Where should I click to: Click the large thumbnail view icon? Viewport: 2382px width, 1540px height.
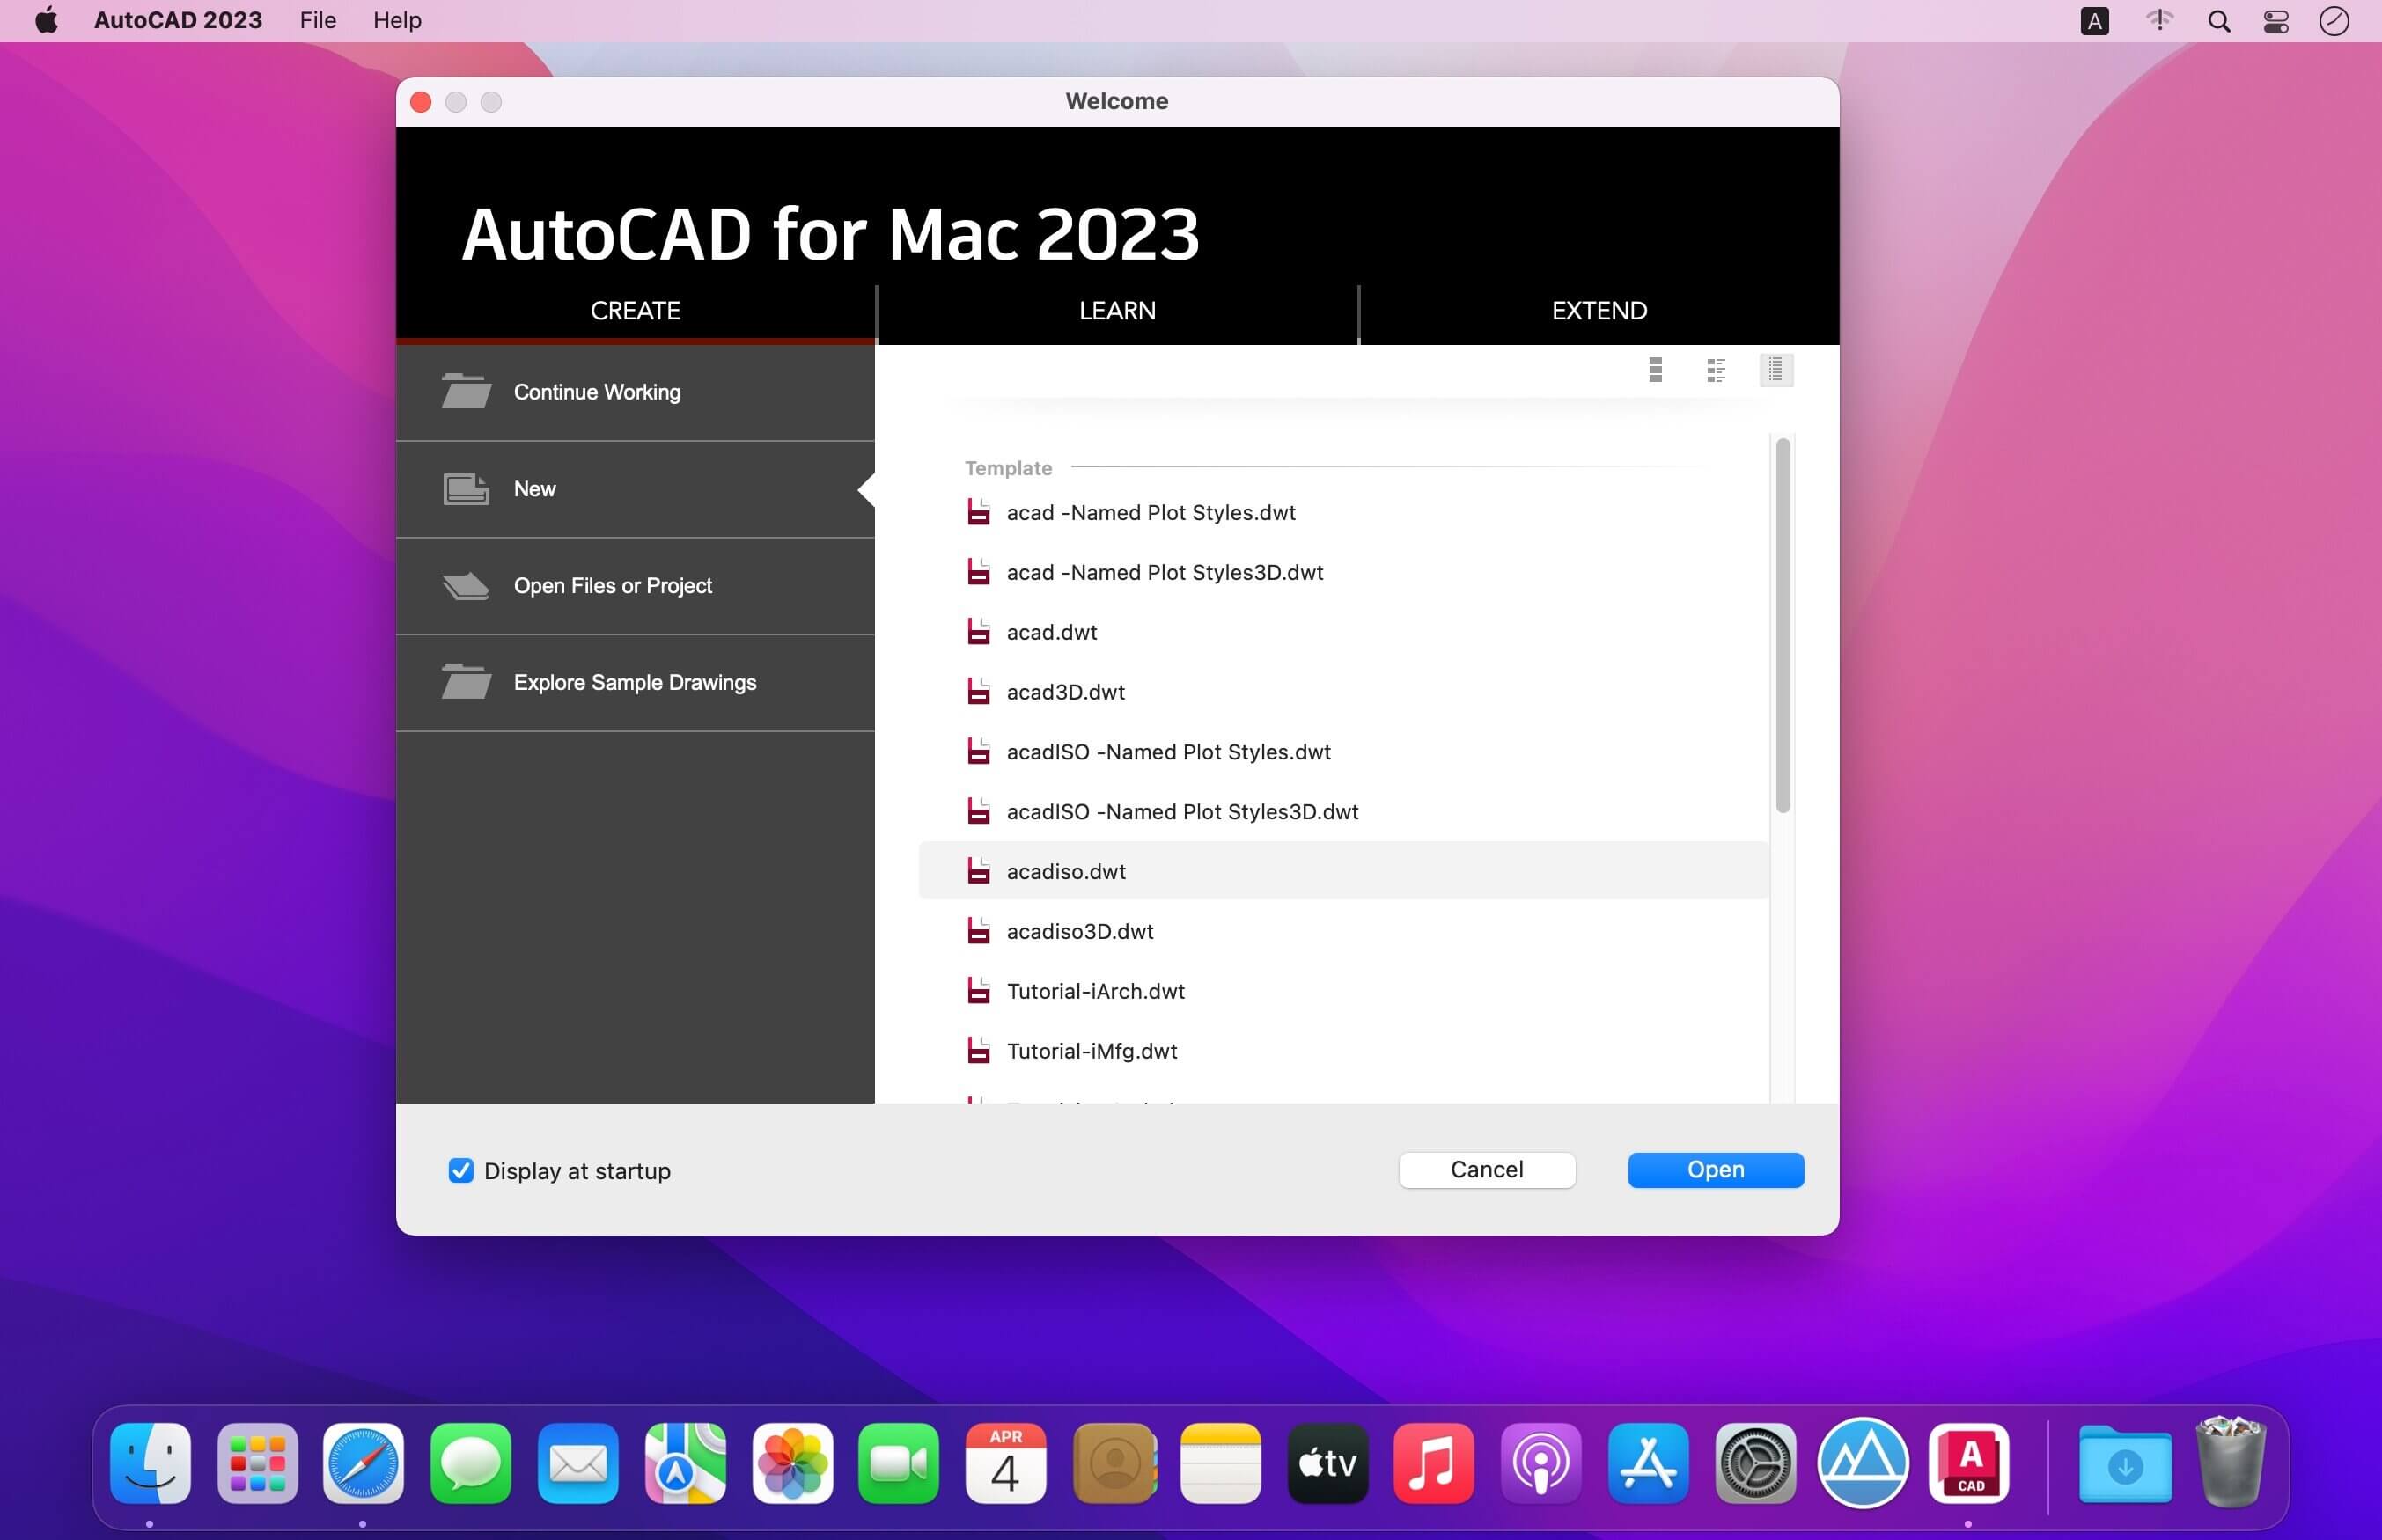pyautogui.click(x=1657, y=370)
